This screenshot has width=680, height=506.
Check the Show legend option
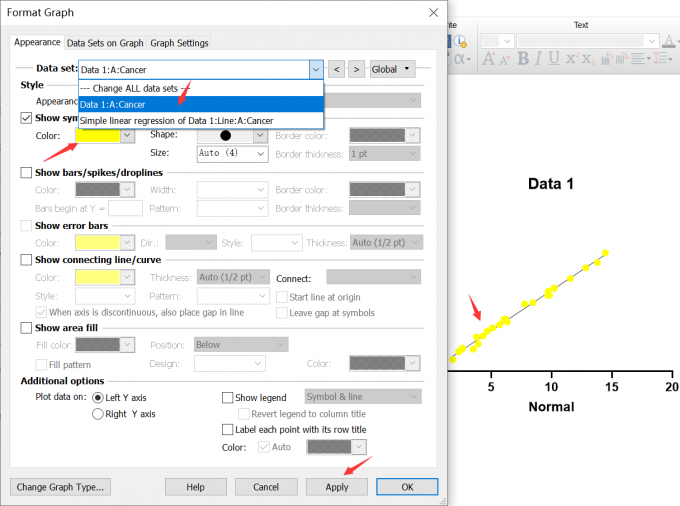pyautogui.click(x=227, y=398)
